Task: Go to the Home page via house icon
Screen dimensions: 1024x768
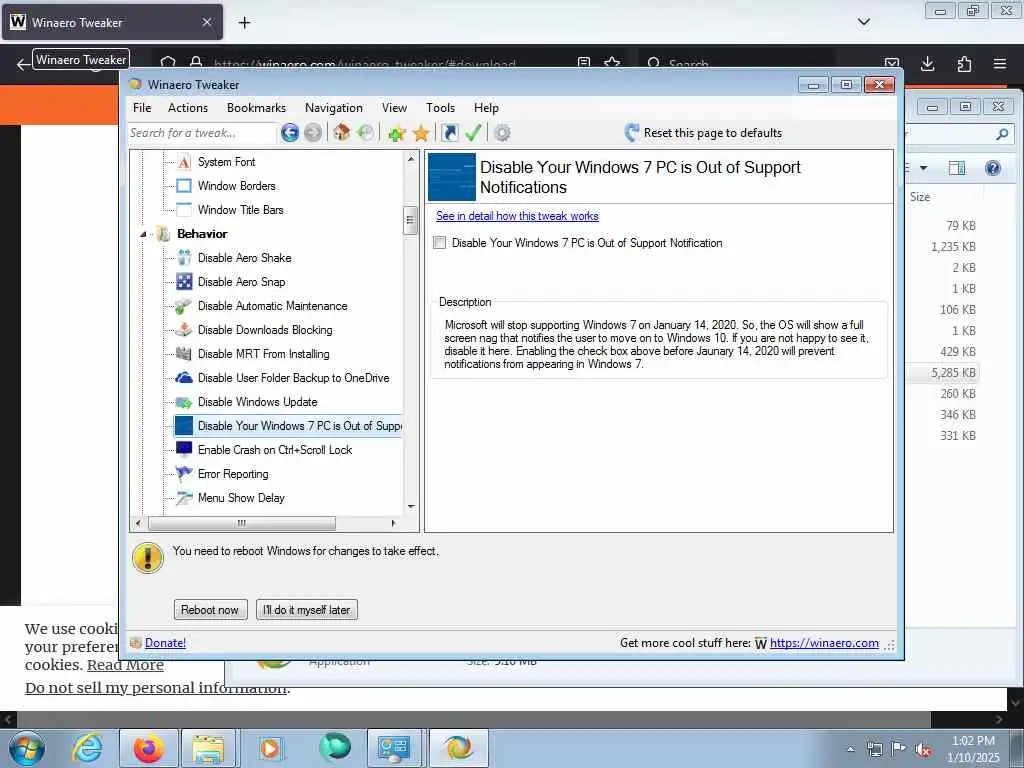Action: click(342, 133)
